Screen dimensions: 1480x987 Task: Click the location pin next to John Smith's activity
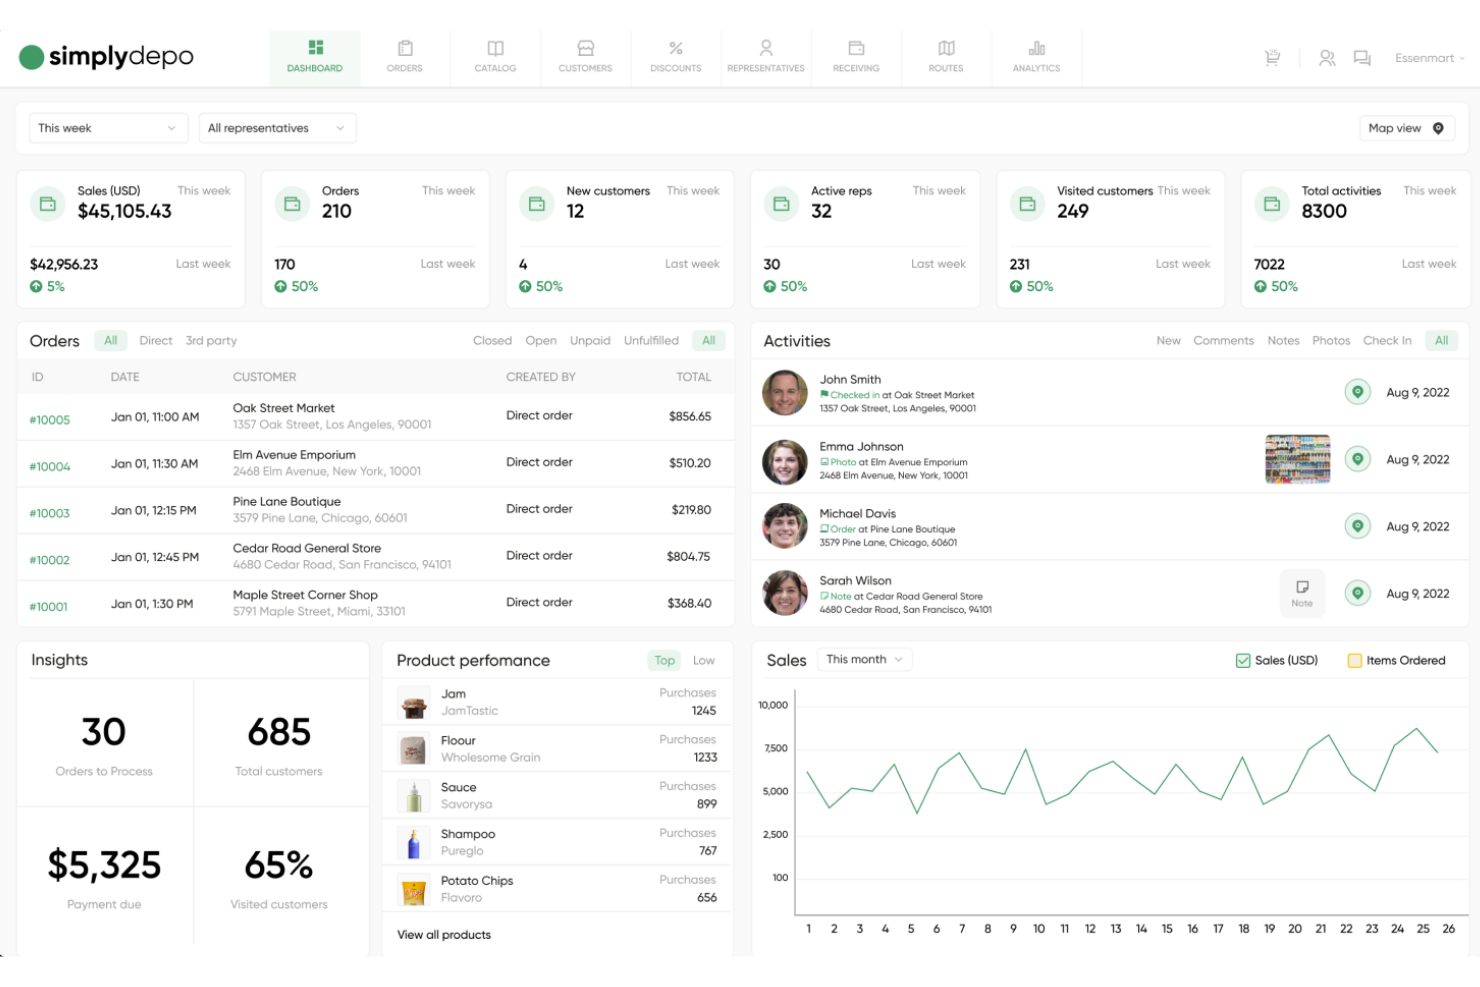point(1357,392)
